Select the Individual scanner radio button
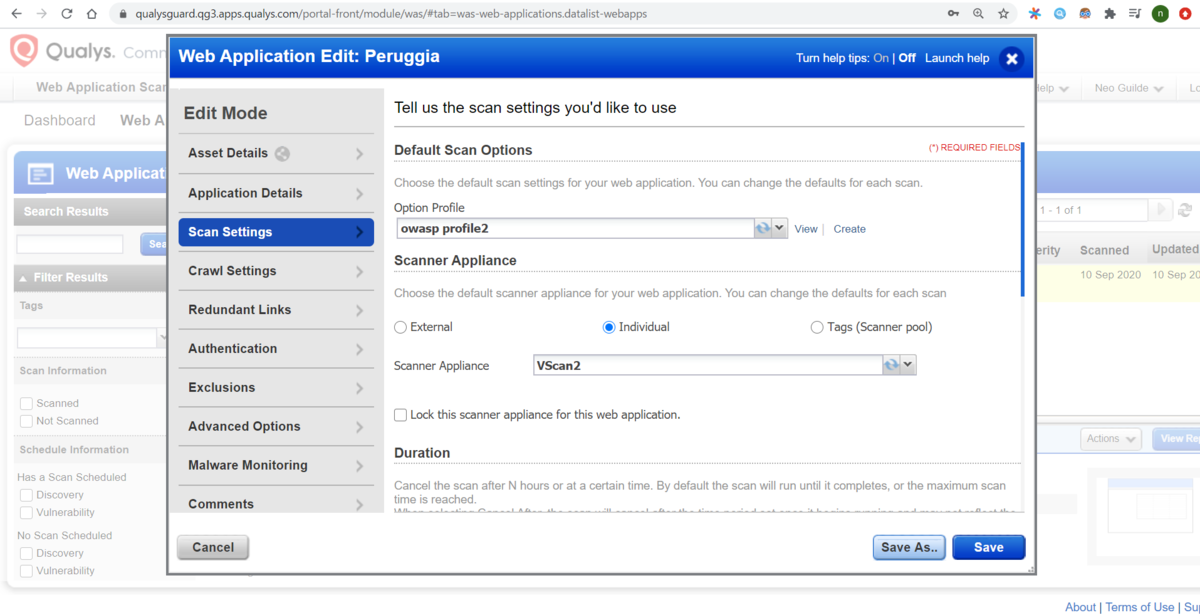The height and width of the screenshot is (615, 1200). coord(609,327)
